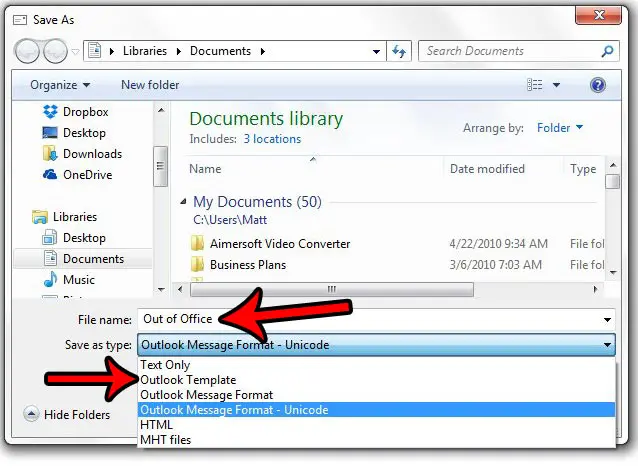This screenshot has width=638, height=471.
Task: Choose Outlook Template from type list
Action: (188, 380)
